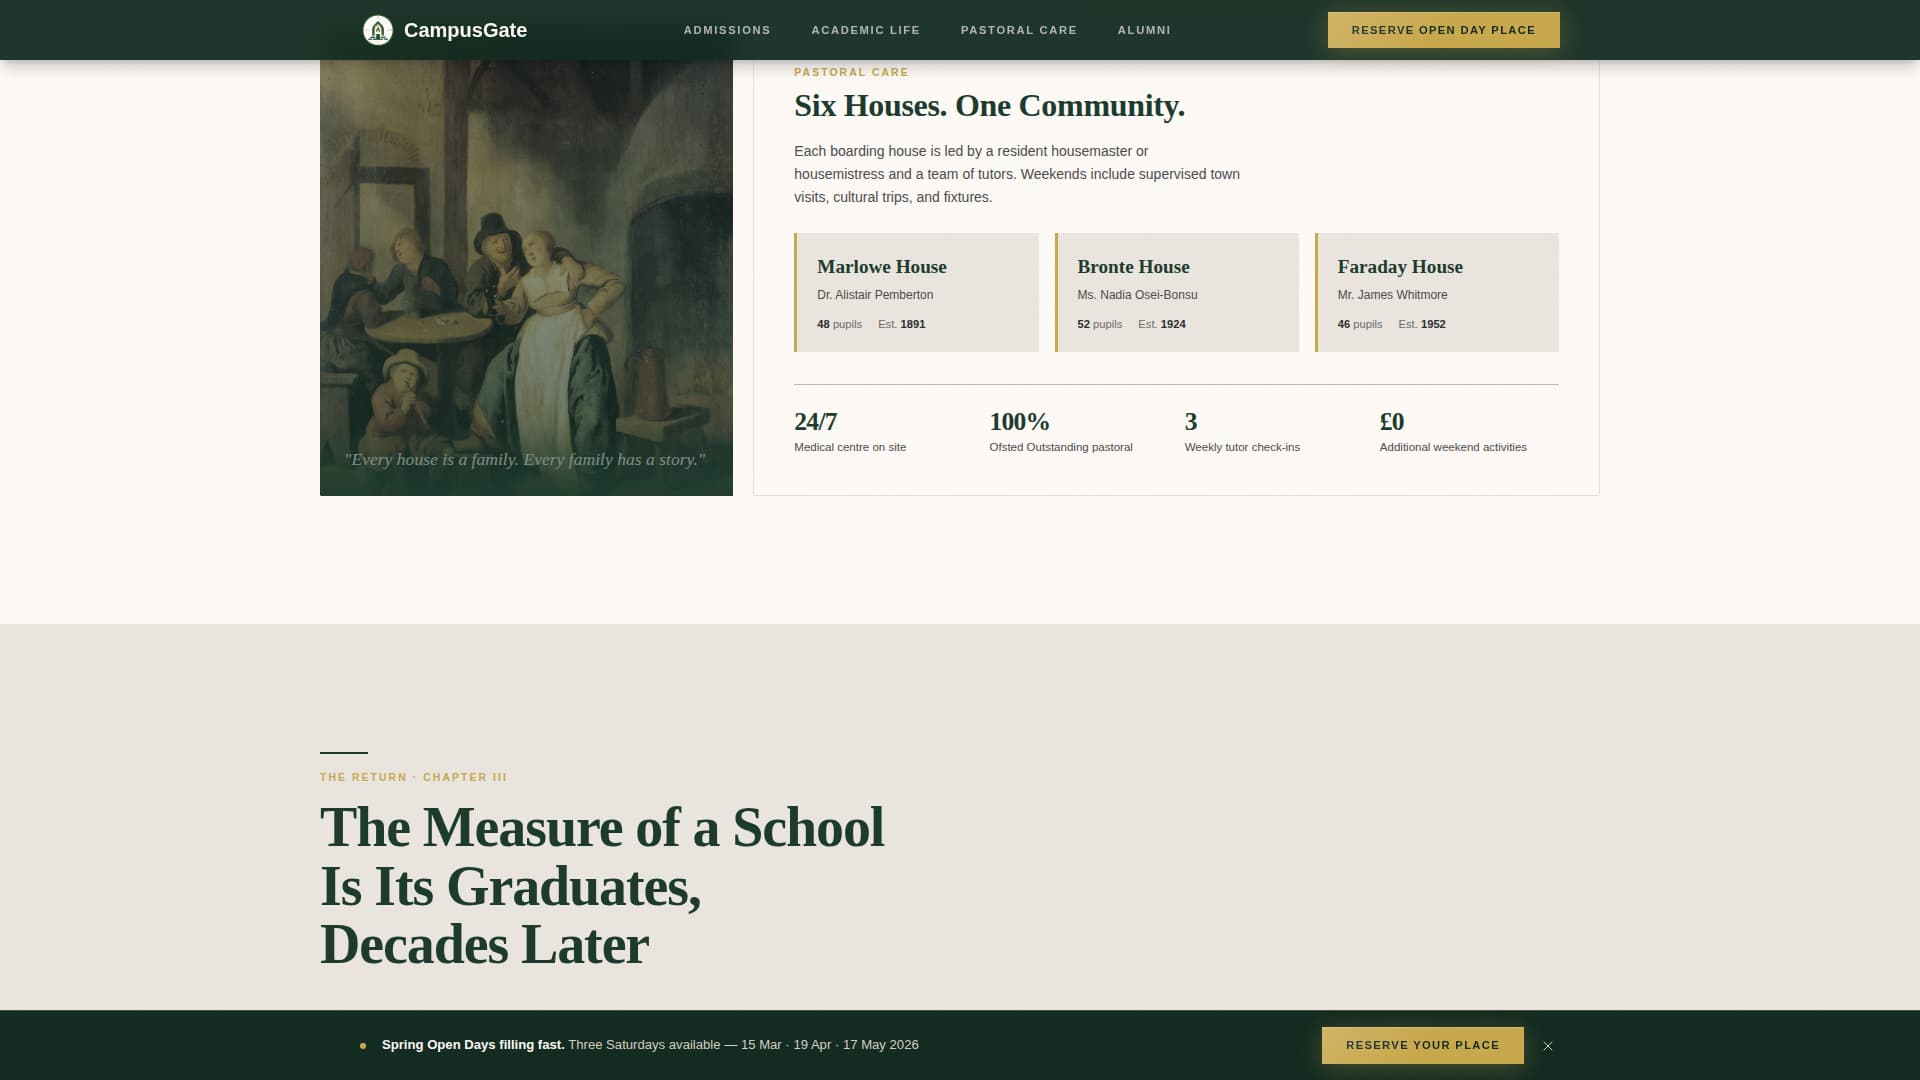Click Reserve Open Day Place button
The image size is (1920, 1080).
pos(1443,30)
